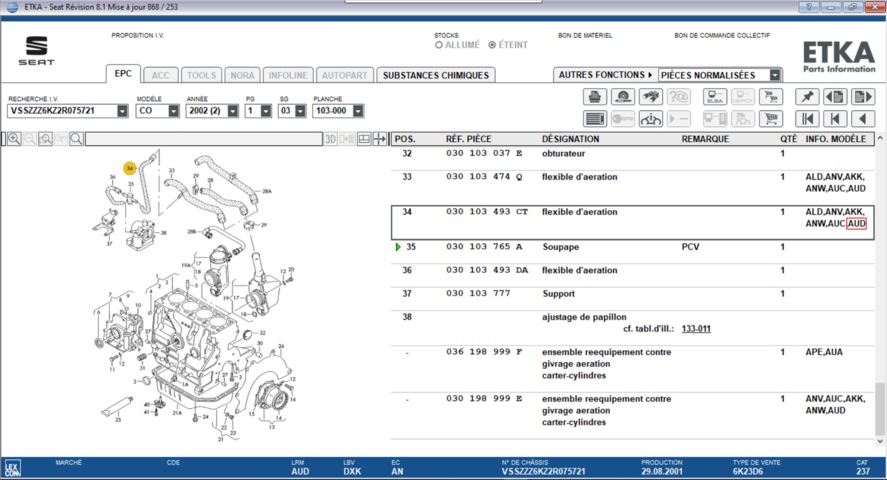This screenshot has height=480, width=887.
Task: Switch to the NORA tab
Action: point(242,75)
